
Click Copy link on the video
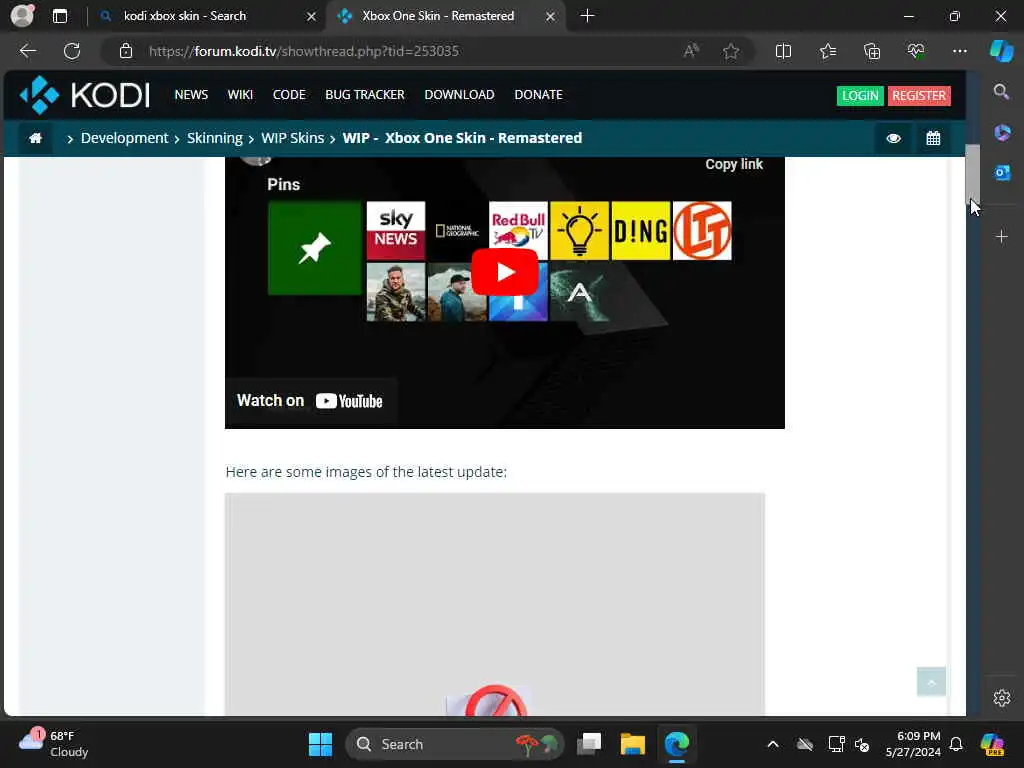coord(733,165)
